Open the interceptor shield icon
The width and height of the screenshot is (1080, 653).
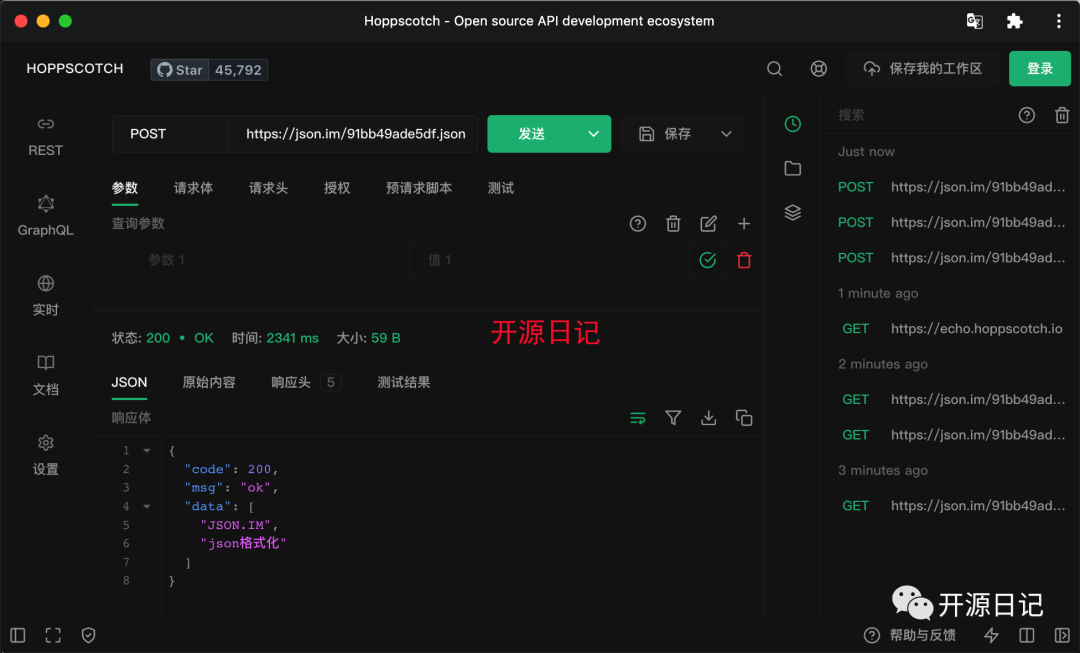tap(88, 635)
